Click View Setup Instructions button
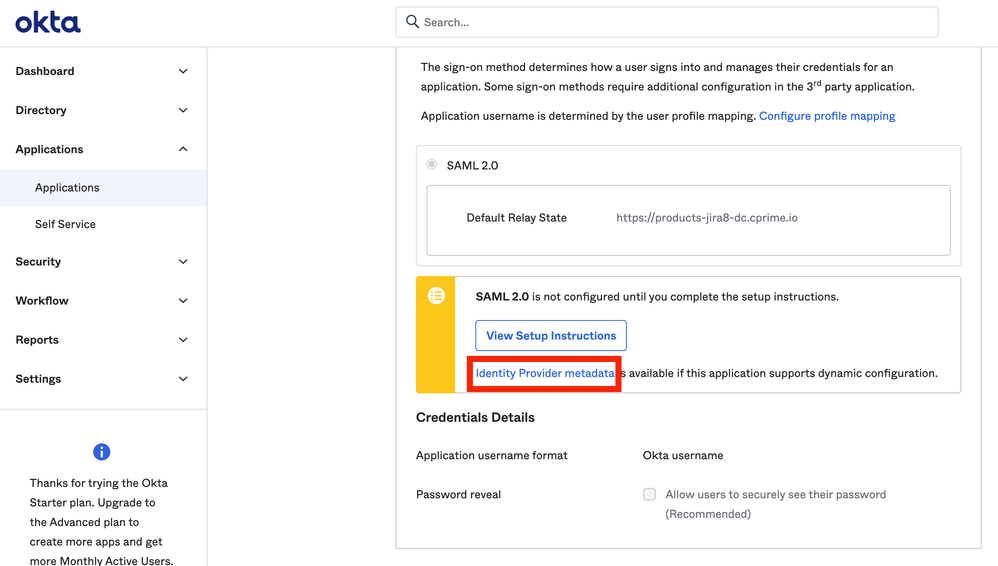The width and height of the screenshot is (998, 566). (551, 336)
